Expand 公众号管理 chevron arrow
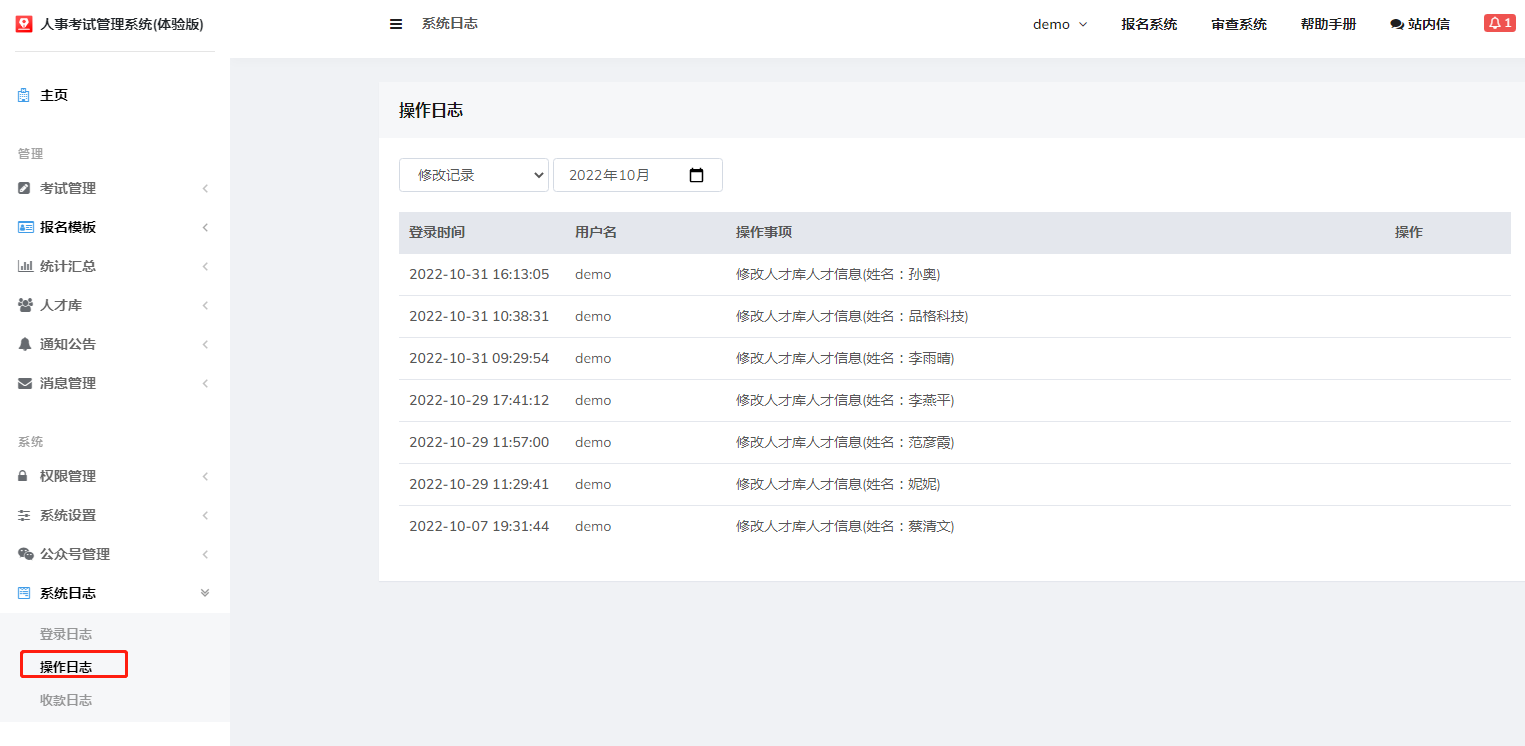 point(205,554)
